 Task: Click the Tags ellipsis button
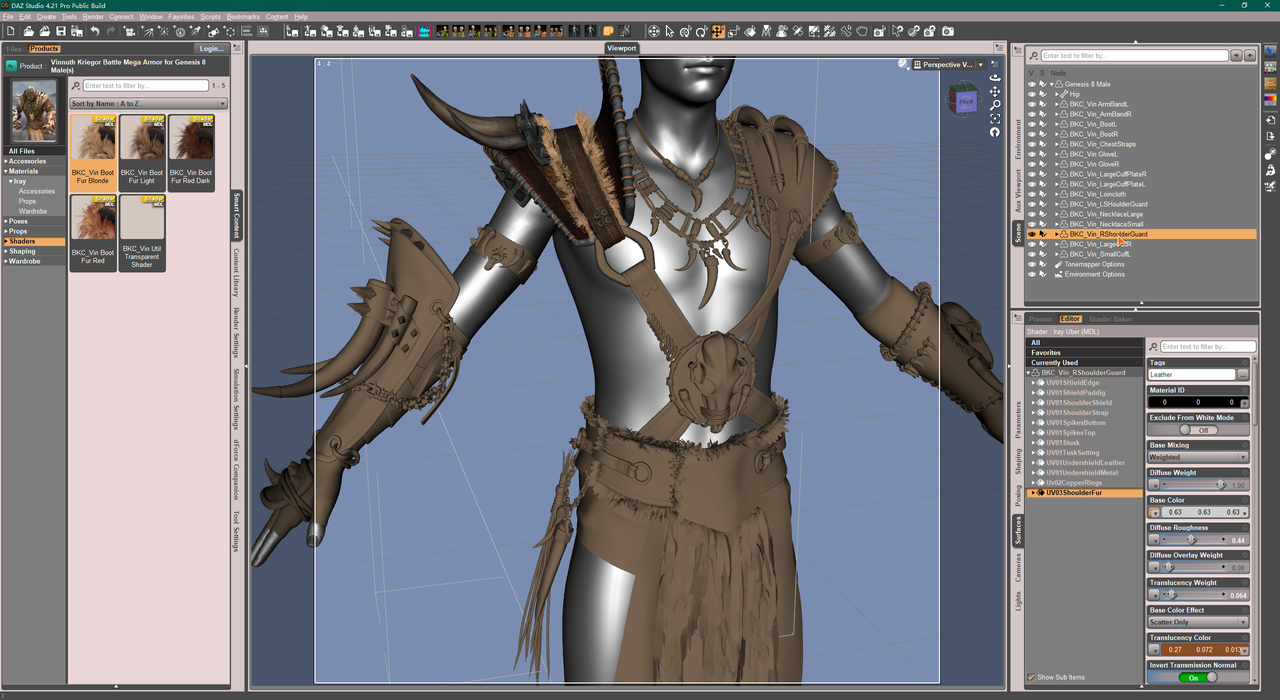tap(1242, 375)
